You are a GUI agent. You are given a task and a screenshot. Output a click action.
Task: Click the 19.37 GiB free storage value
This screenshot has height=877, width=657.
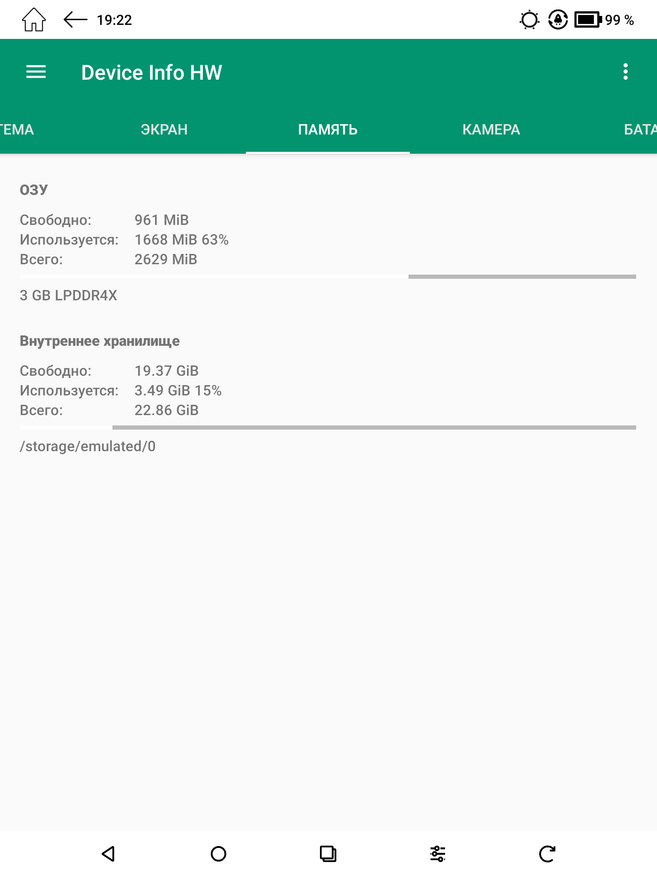[x=167, y=371]
